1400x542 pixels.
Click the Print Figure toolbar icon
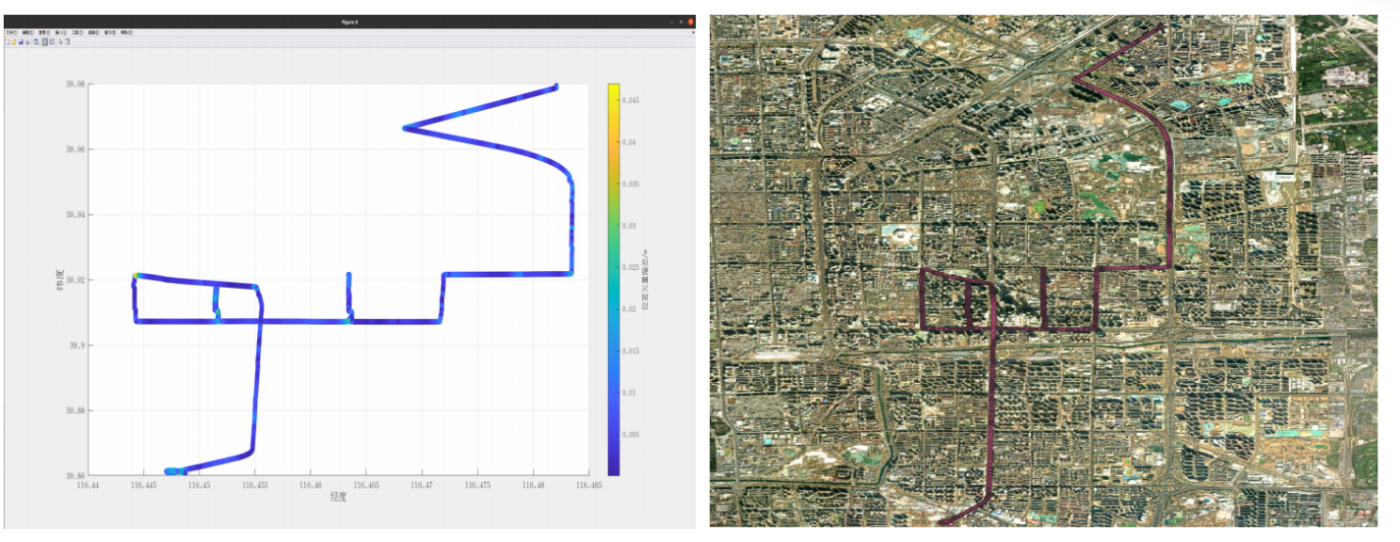[x=27, y=42]
